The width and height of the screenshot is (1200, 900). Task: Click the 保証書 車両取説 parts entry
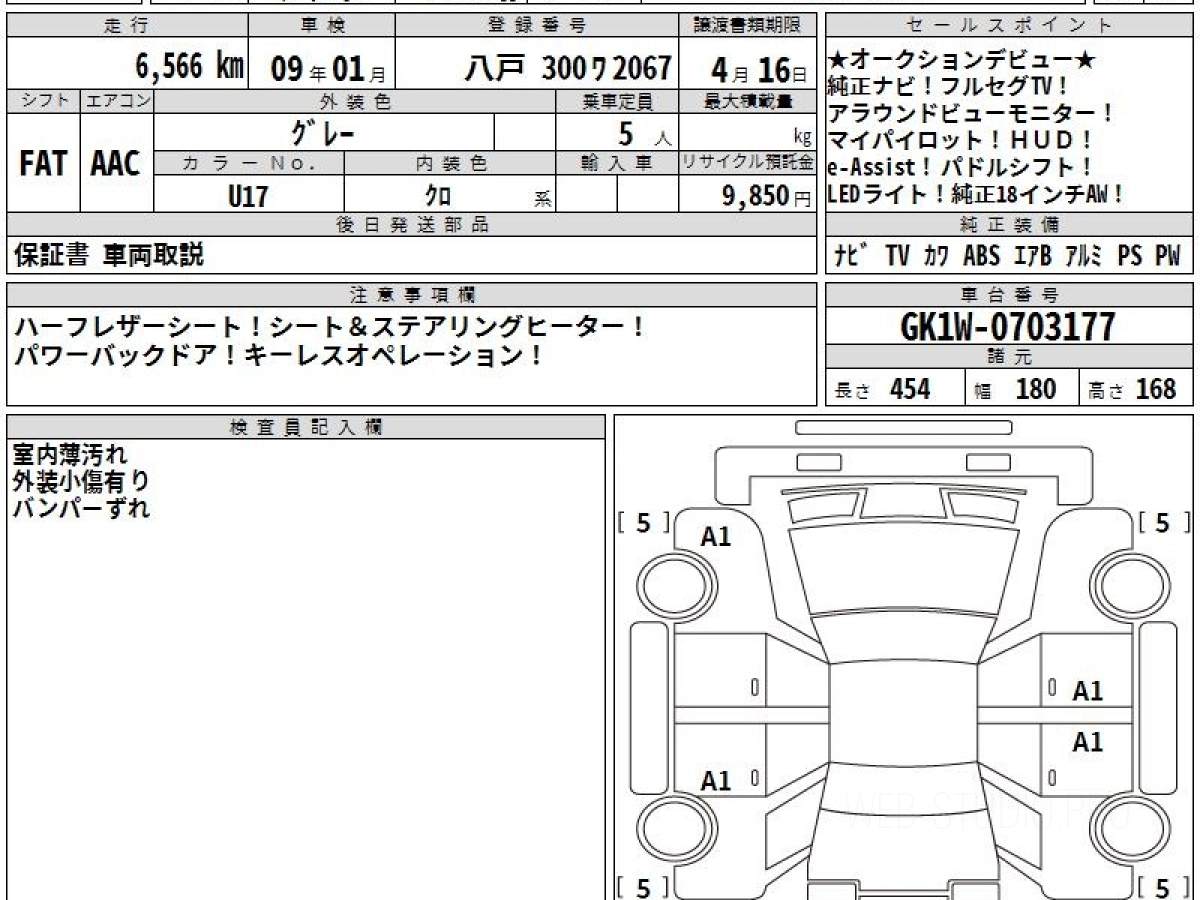pyautogui.click(x=109, y=256)
